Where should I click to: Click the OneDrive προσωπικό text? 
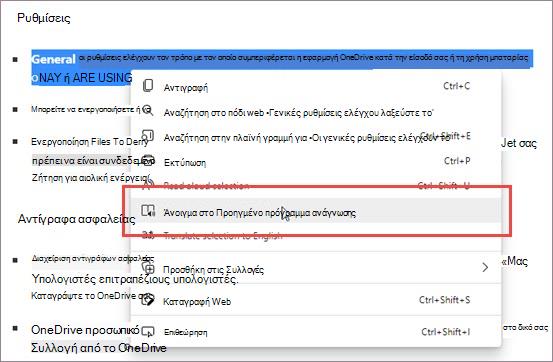(85, 330)
